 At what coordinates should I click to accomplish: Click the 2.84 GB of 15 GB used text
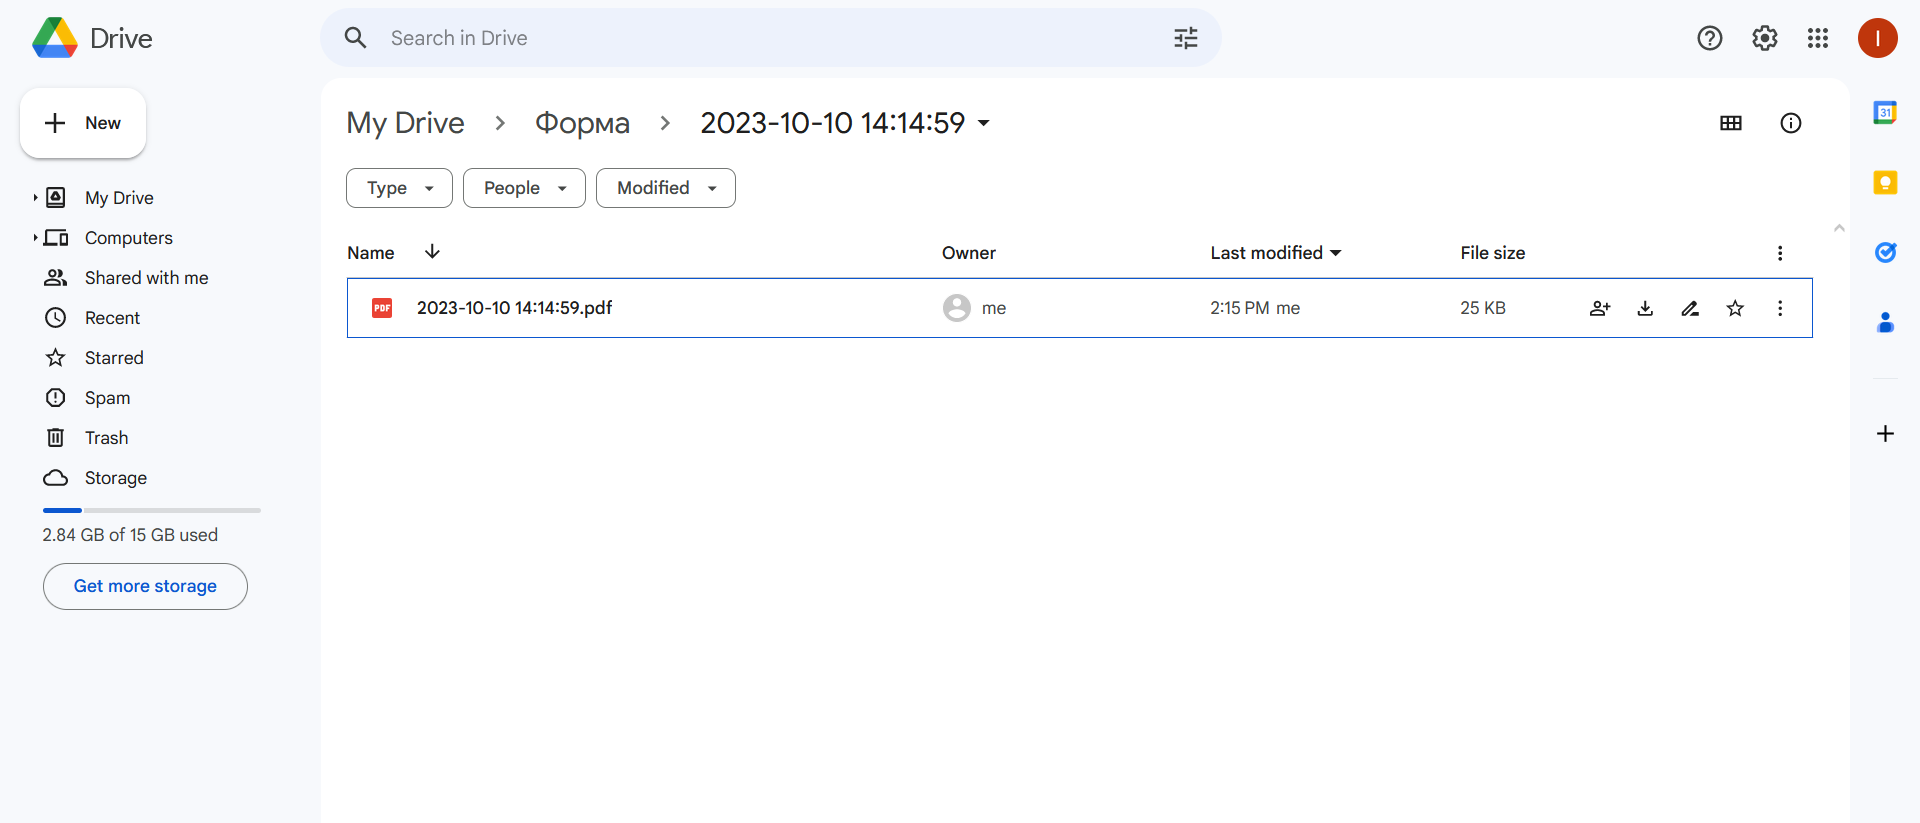coord(130,535)
